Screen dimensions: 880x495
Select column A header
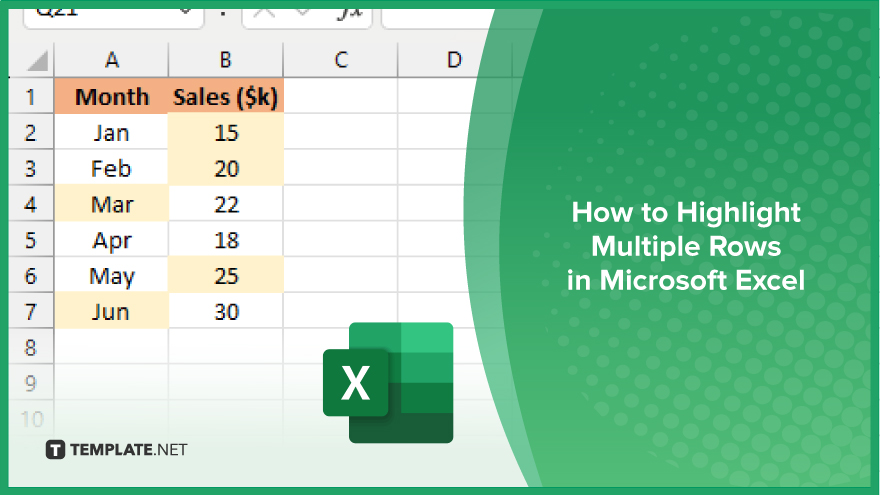112,59
